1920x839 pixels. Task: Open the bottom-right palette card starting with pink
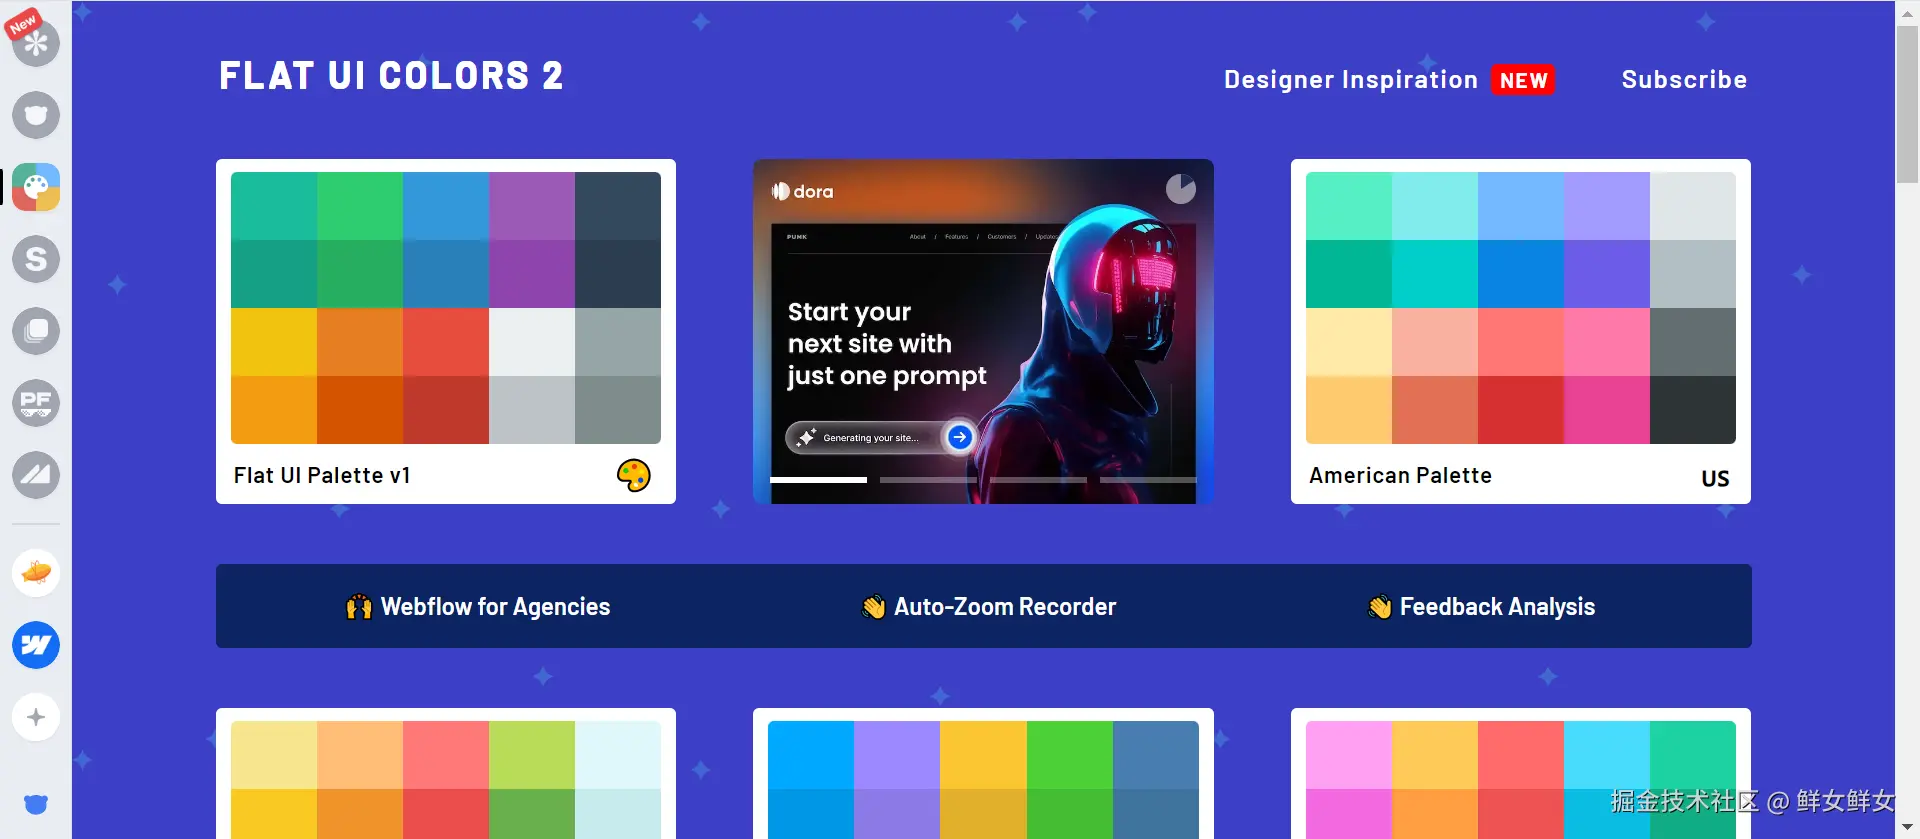[1521, 774]
